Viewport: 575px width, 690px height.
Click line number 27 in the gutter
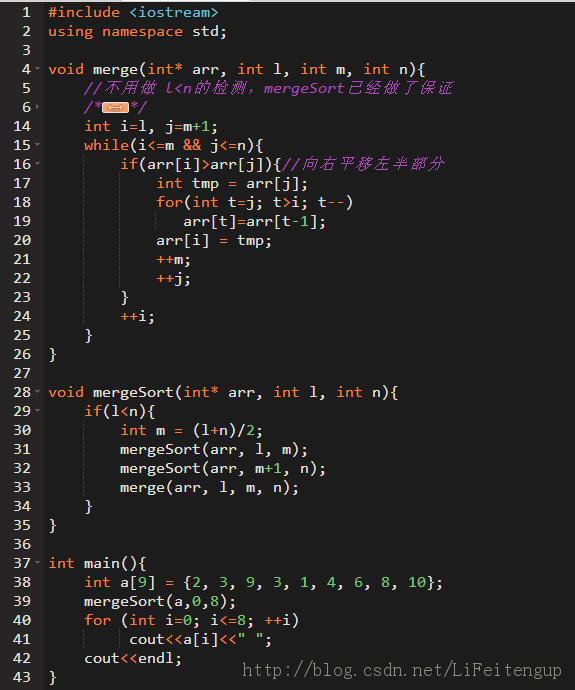click(22, 373)
